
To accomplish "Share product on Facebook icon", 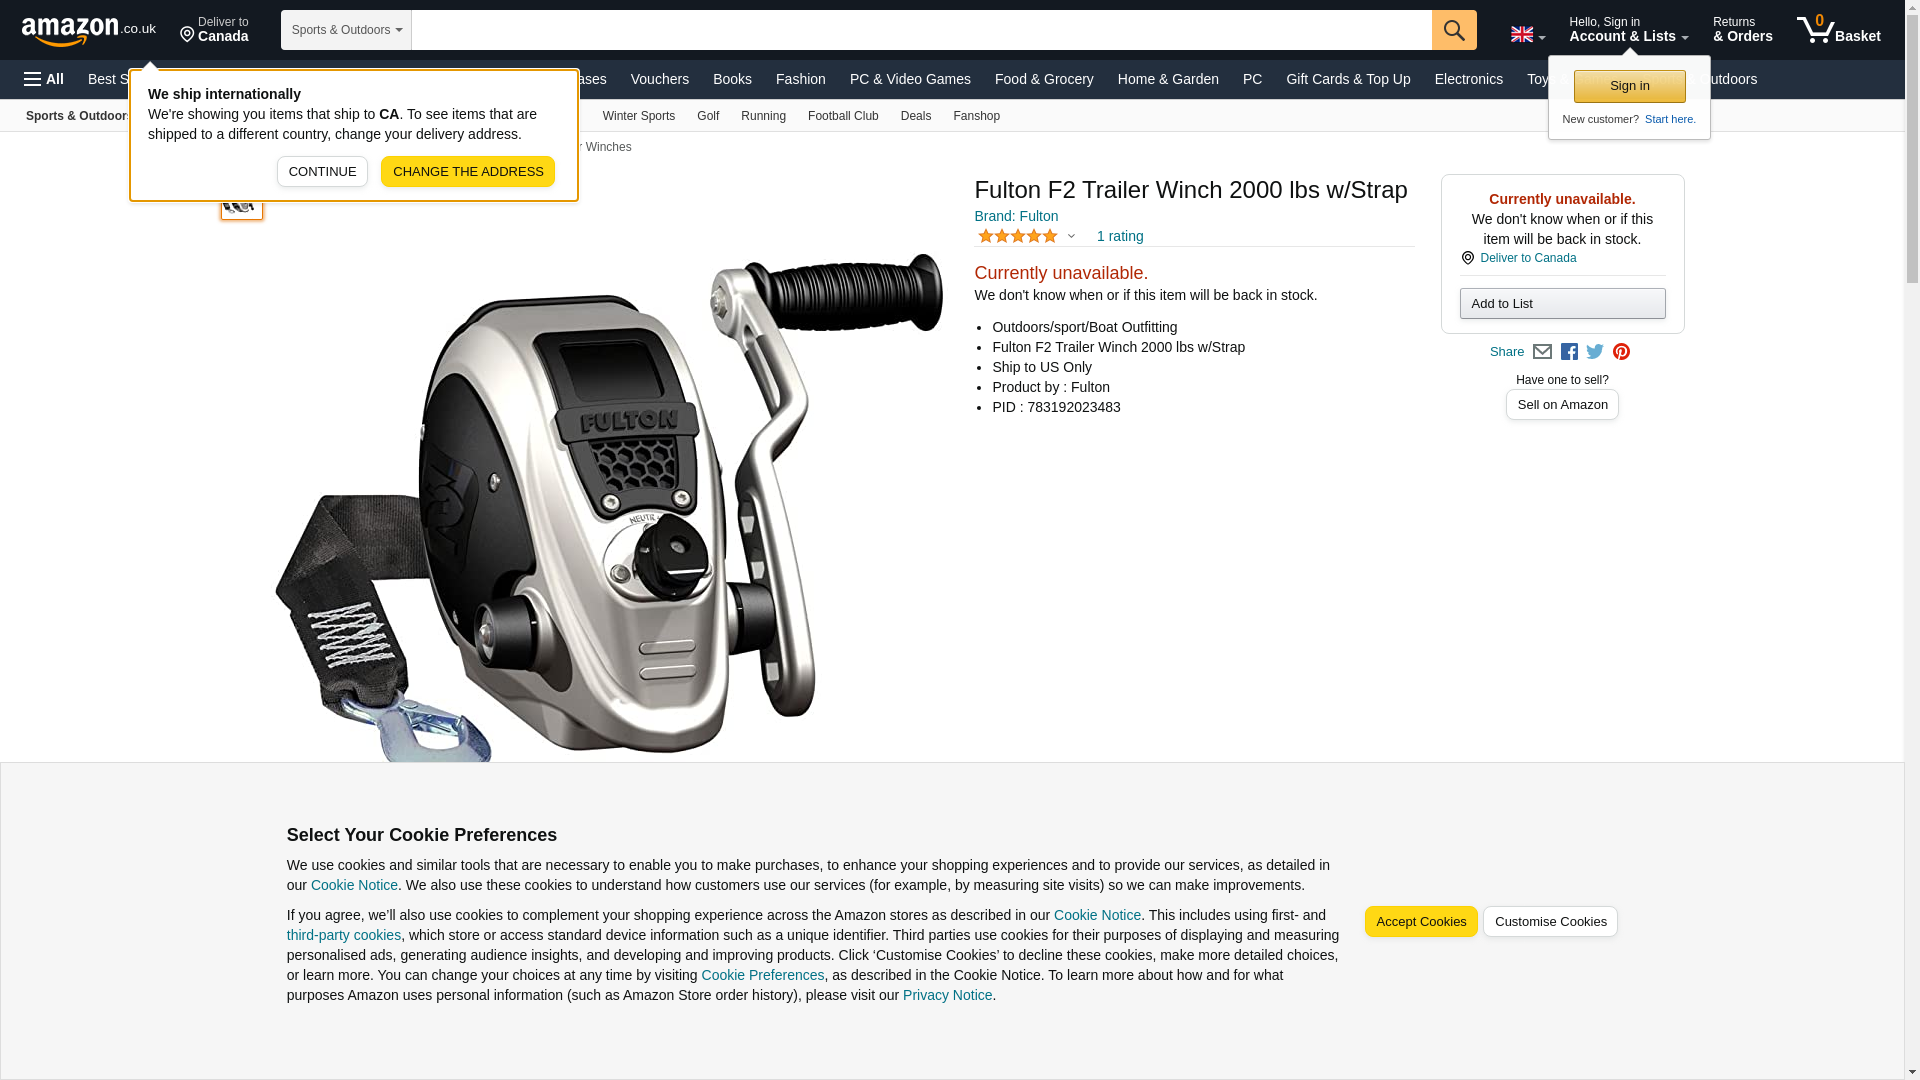I will (1569, 352).
